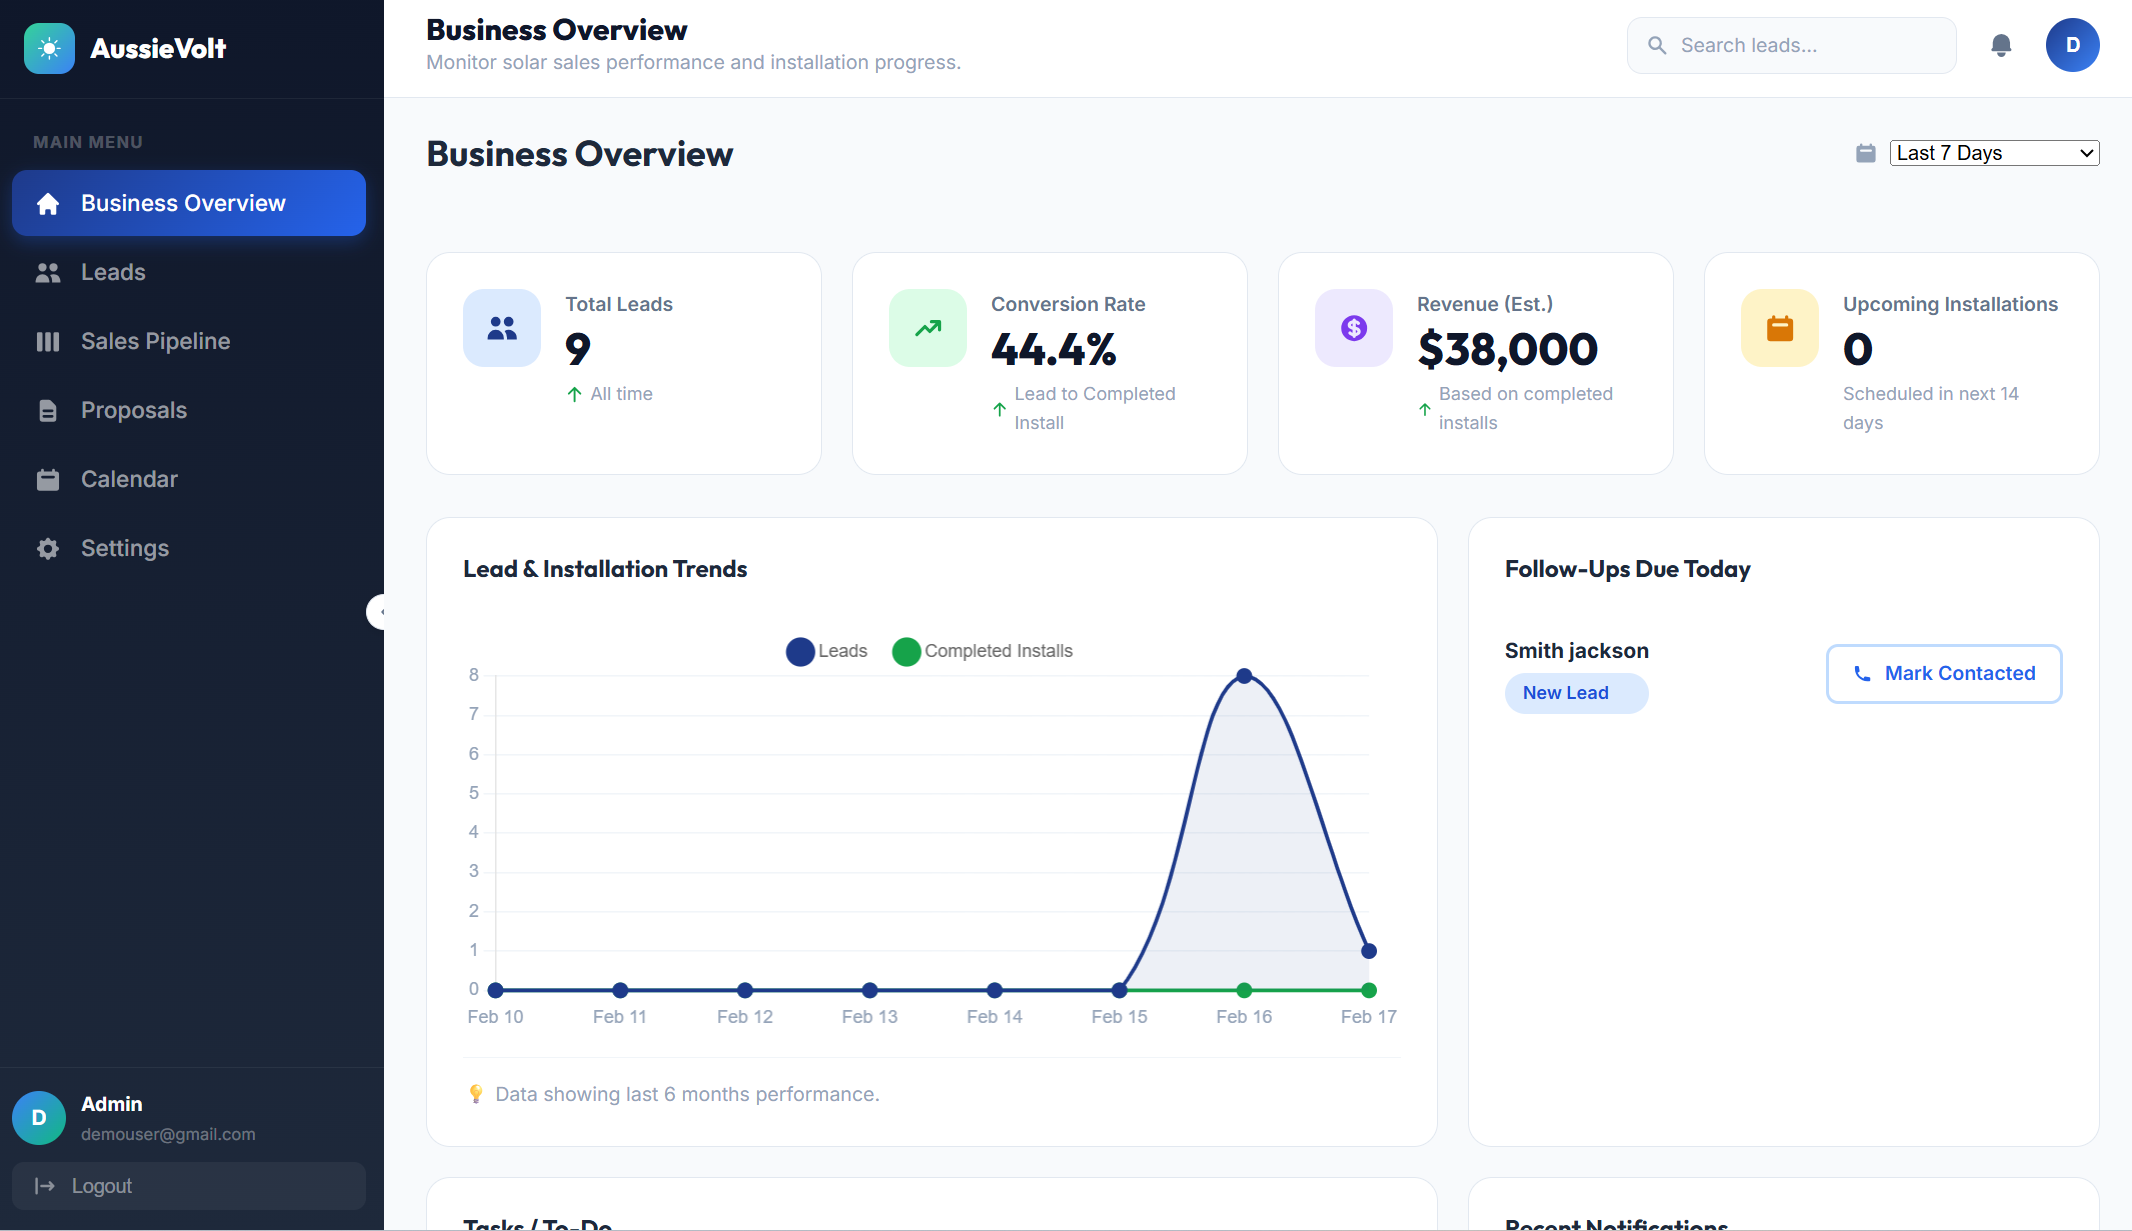Open the Leads section icon
This screenshot has width=2132, height=1231.
tap(48, 272)
